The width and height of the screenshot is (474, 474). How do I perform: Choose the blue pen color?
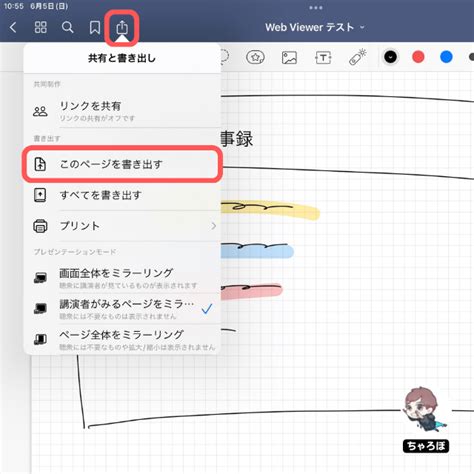[x=446, y=57]
